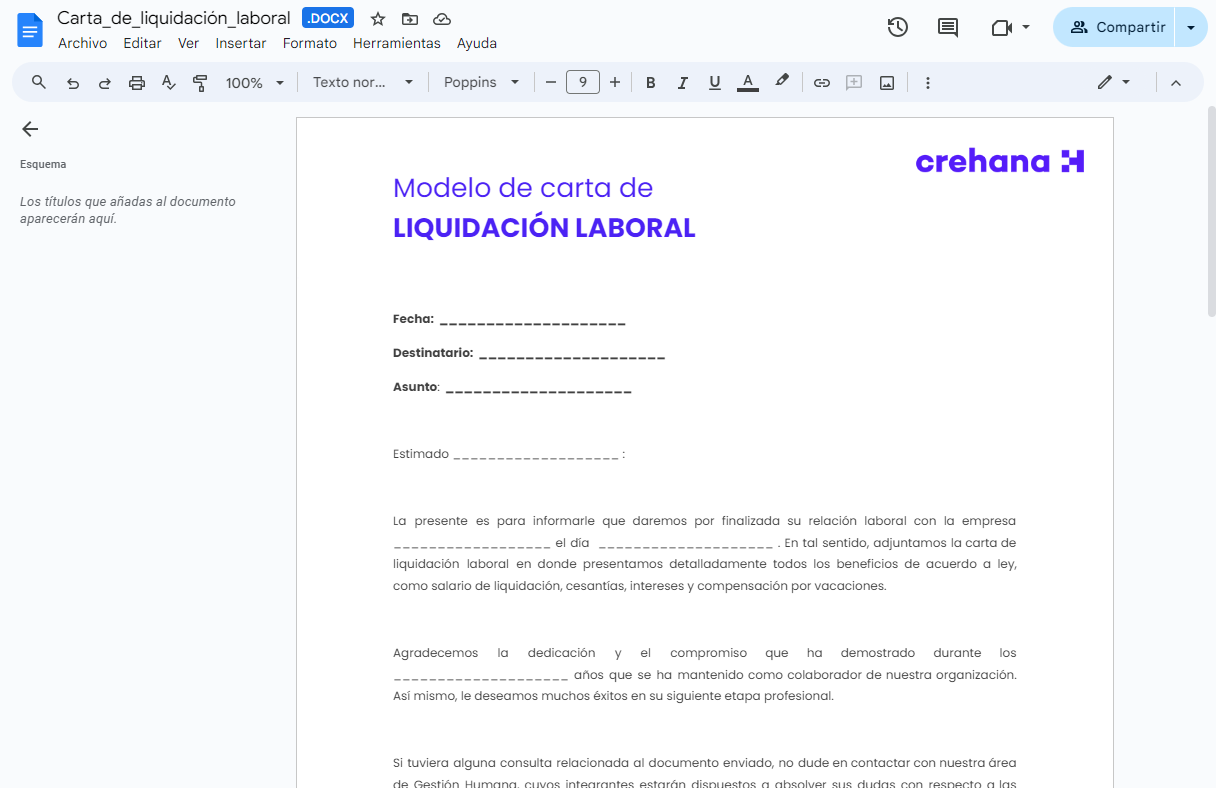Select the paint format tool
The width and height of the screenshot is (1216, 788).
point(200,82)
